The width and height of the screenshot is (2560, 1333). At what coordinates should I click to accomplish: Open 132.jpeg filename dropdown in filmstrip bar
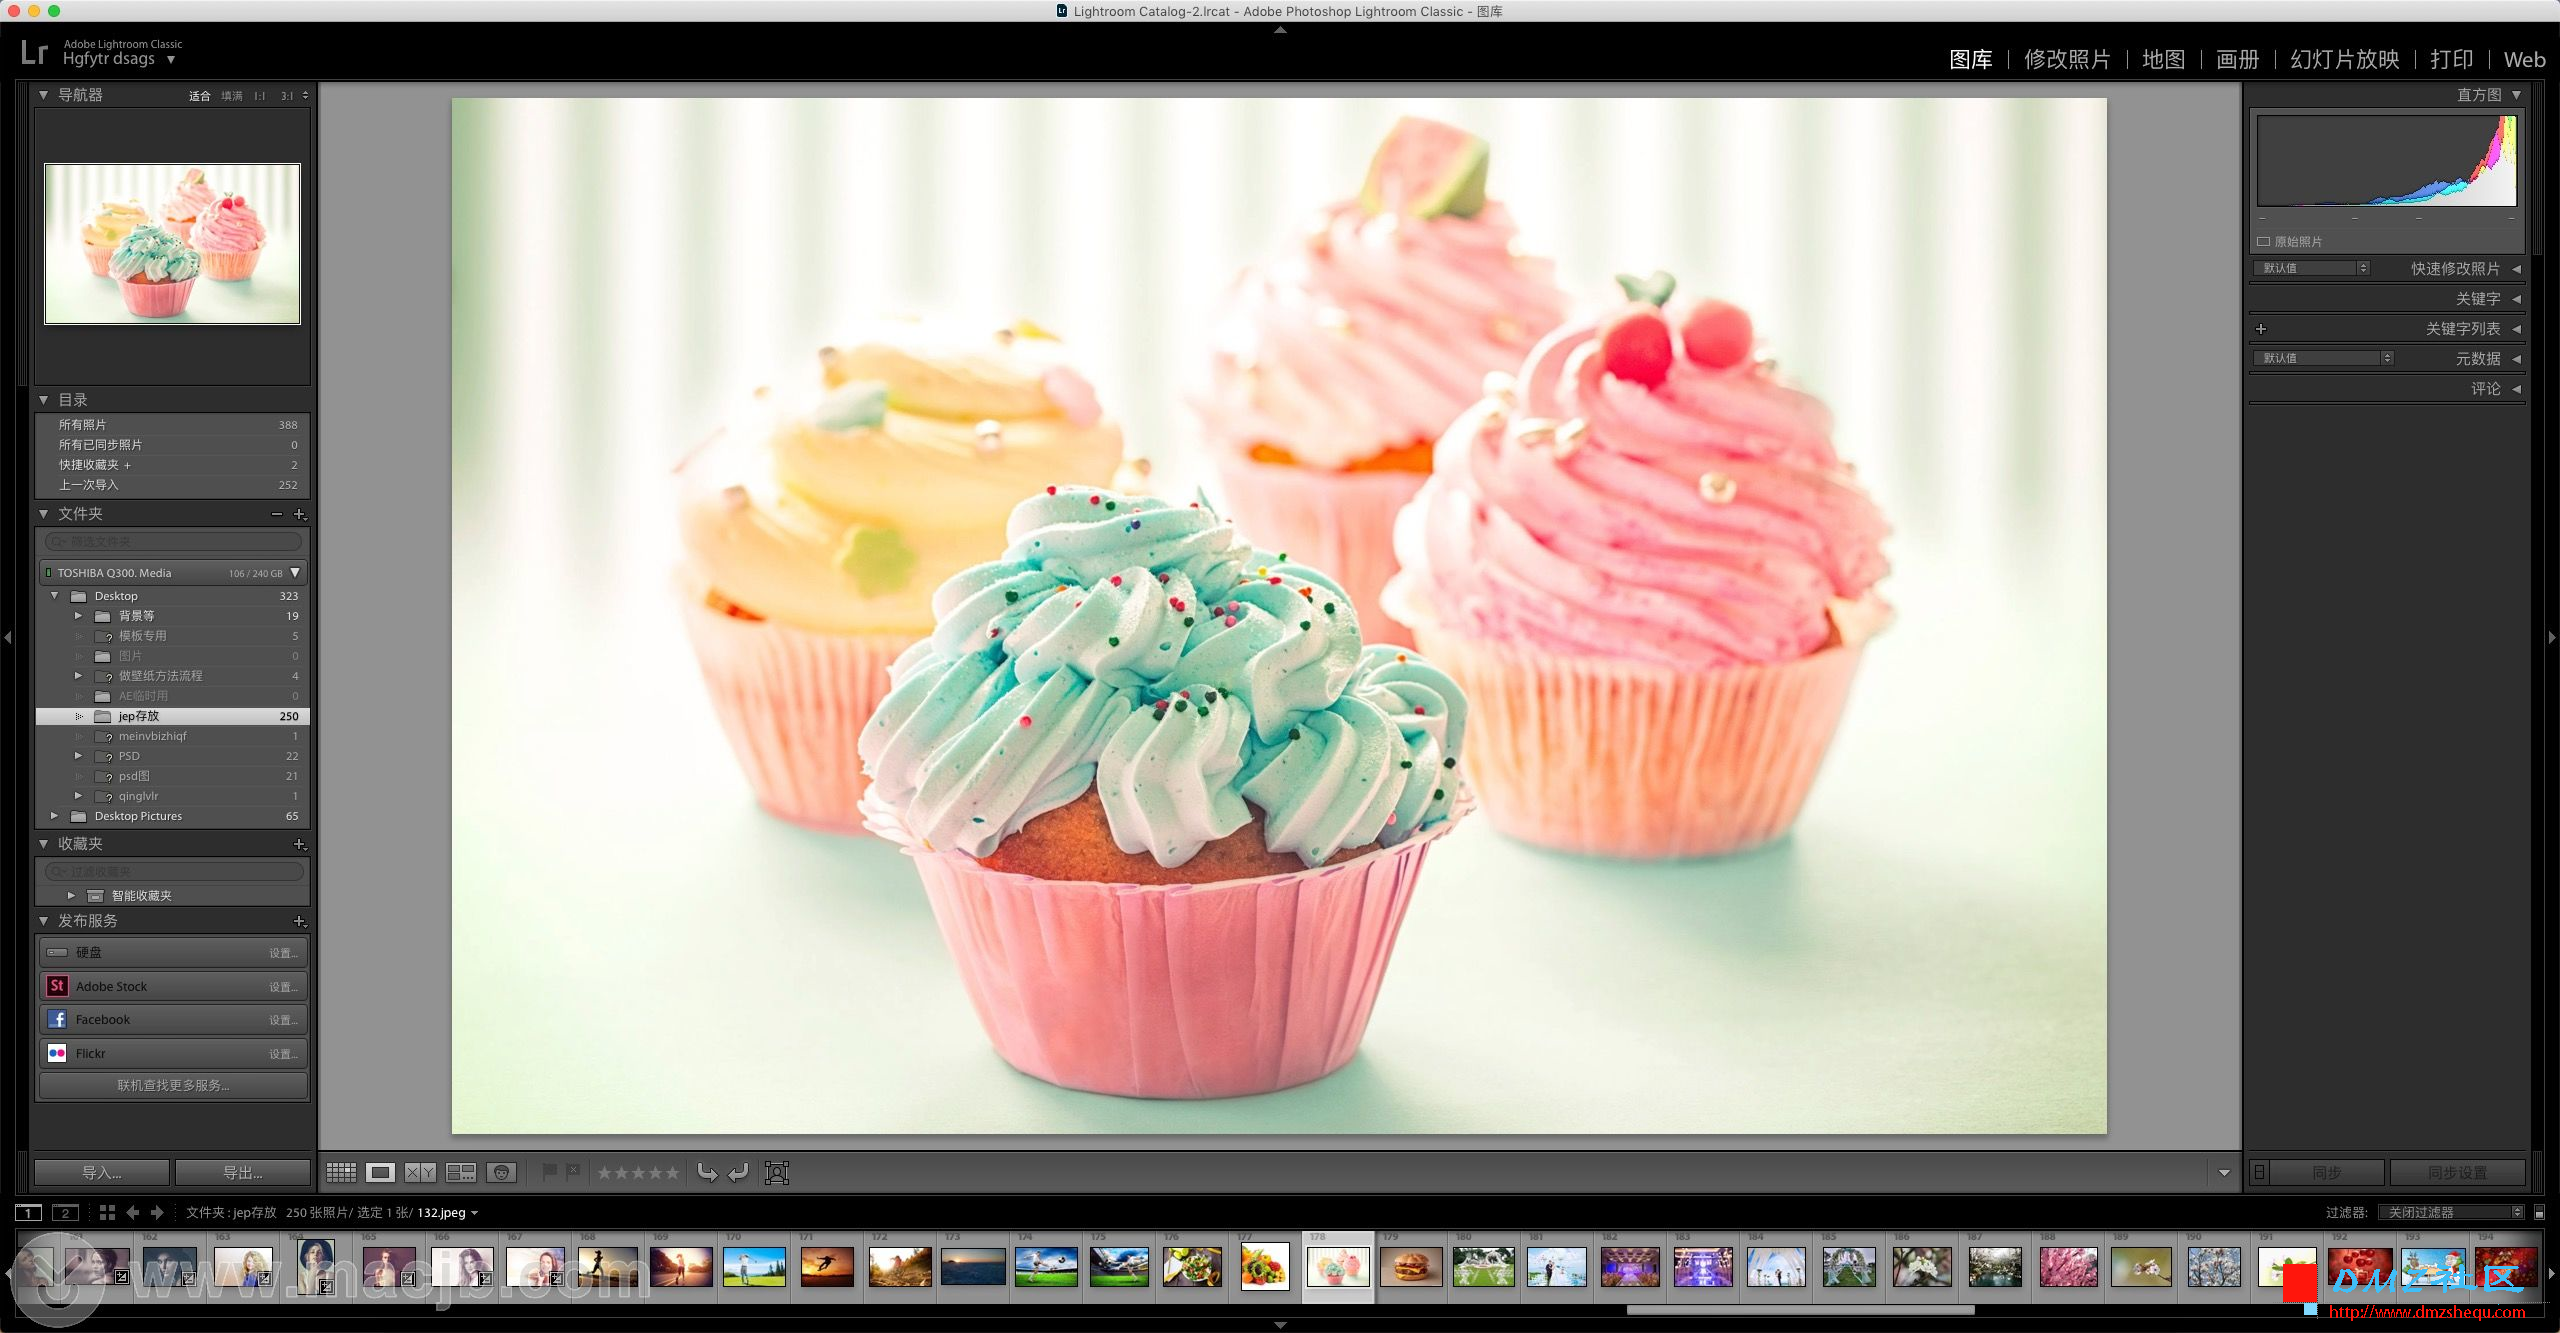[x=448, y=1213]
